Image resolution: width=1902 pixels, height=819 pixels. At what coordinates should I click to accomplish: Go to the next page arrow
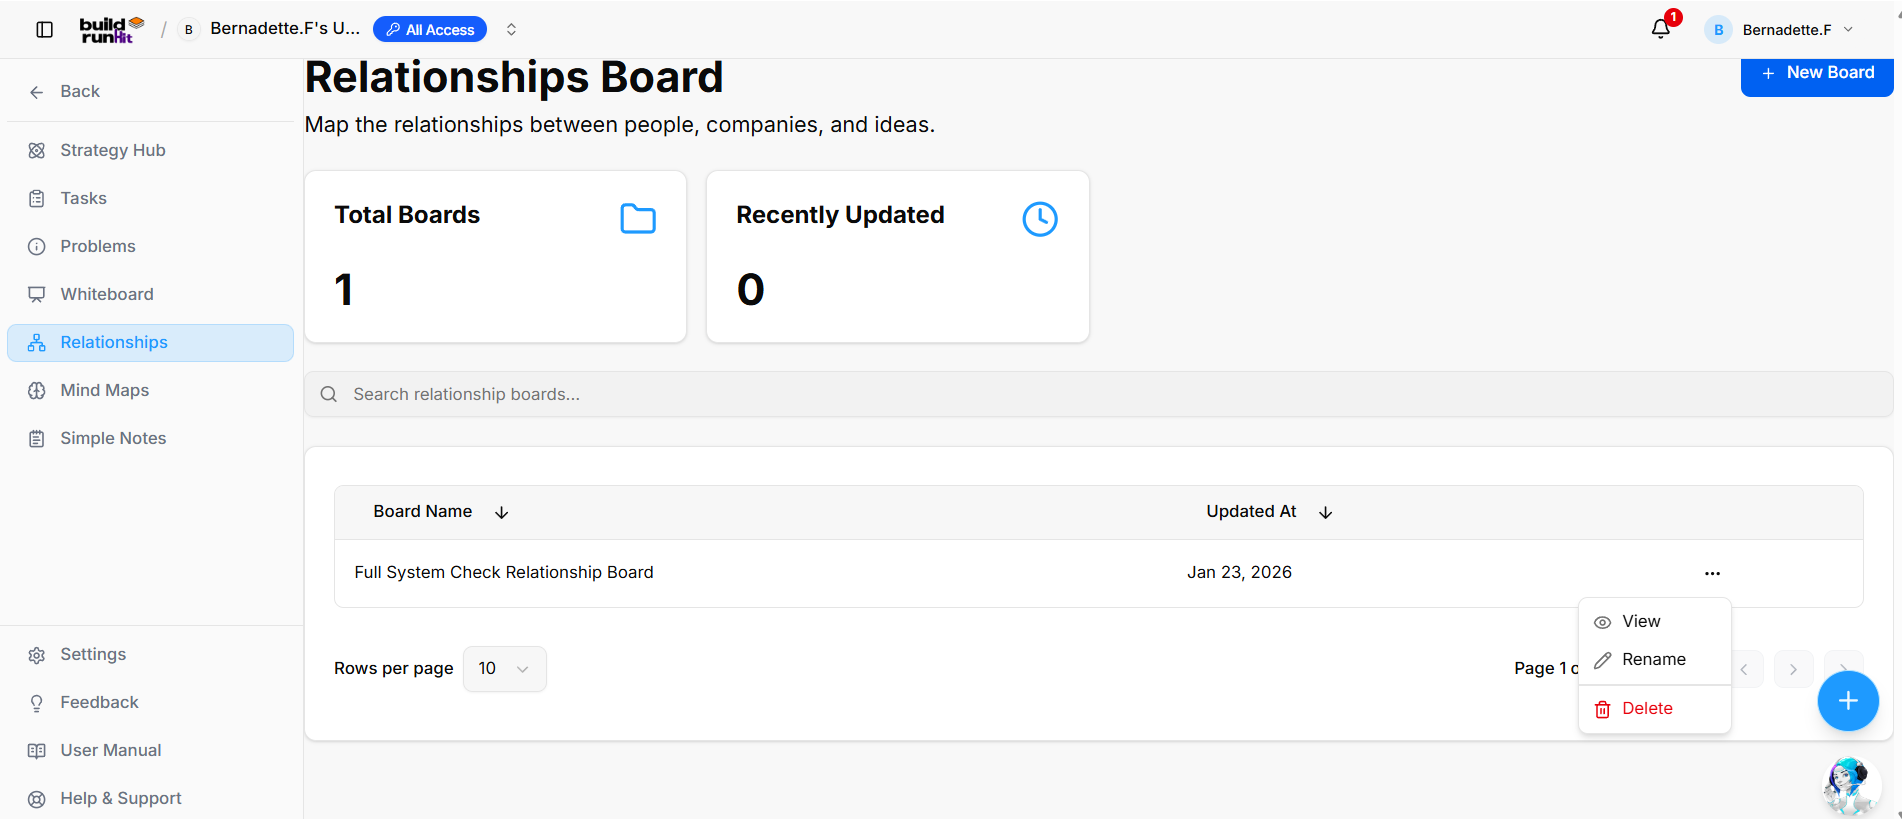(1793, 669)
